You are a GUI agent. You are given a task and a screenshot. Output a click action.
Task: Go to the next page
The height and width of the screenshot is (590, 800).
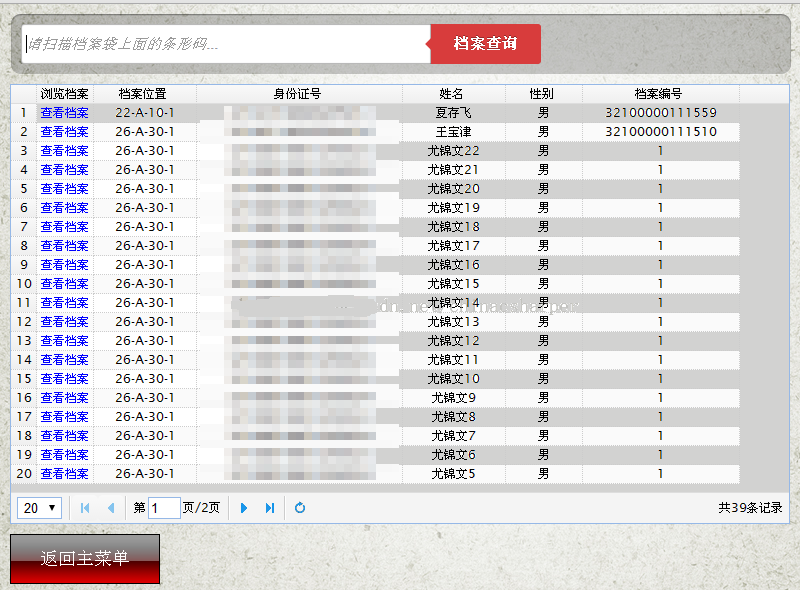(245, 508)
